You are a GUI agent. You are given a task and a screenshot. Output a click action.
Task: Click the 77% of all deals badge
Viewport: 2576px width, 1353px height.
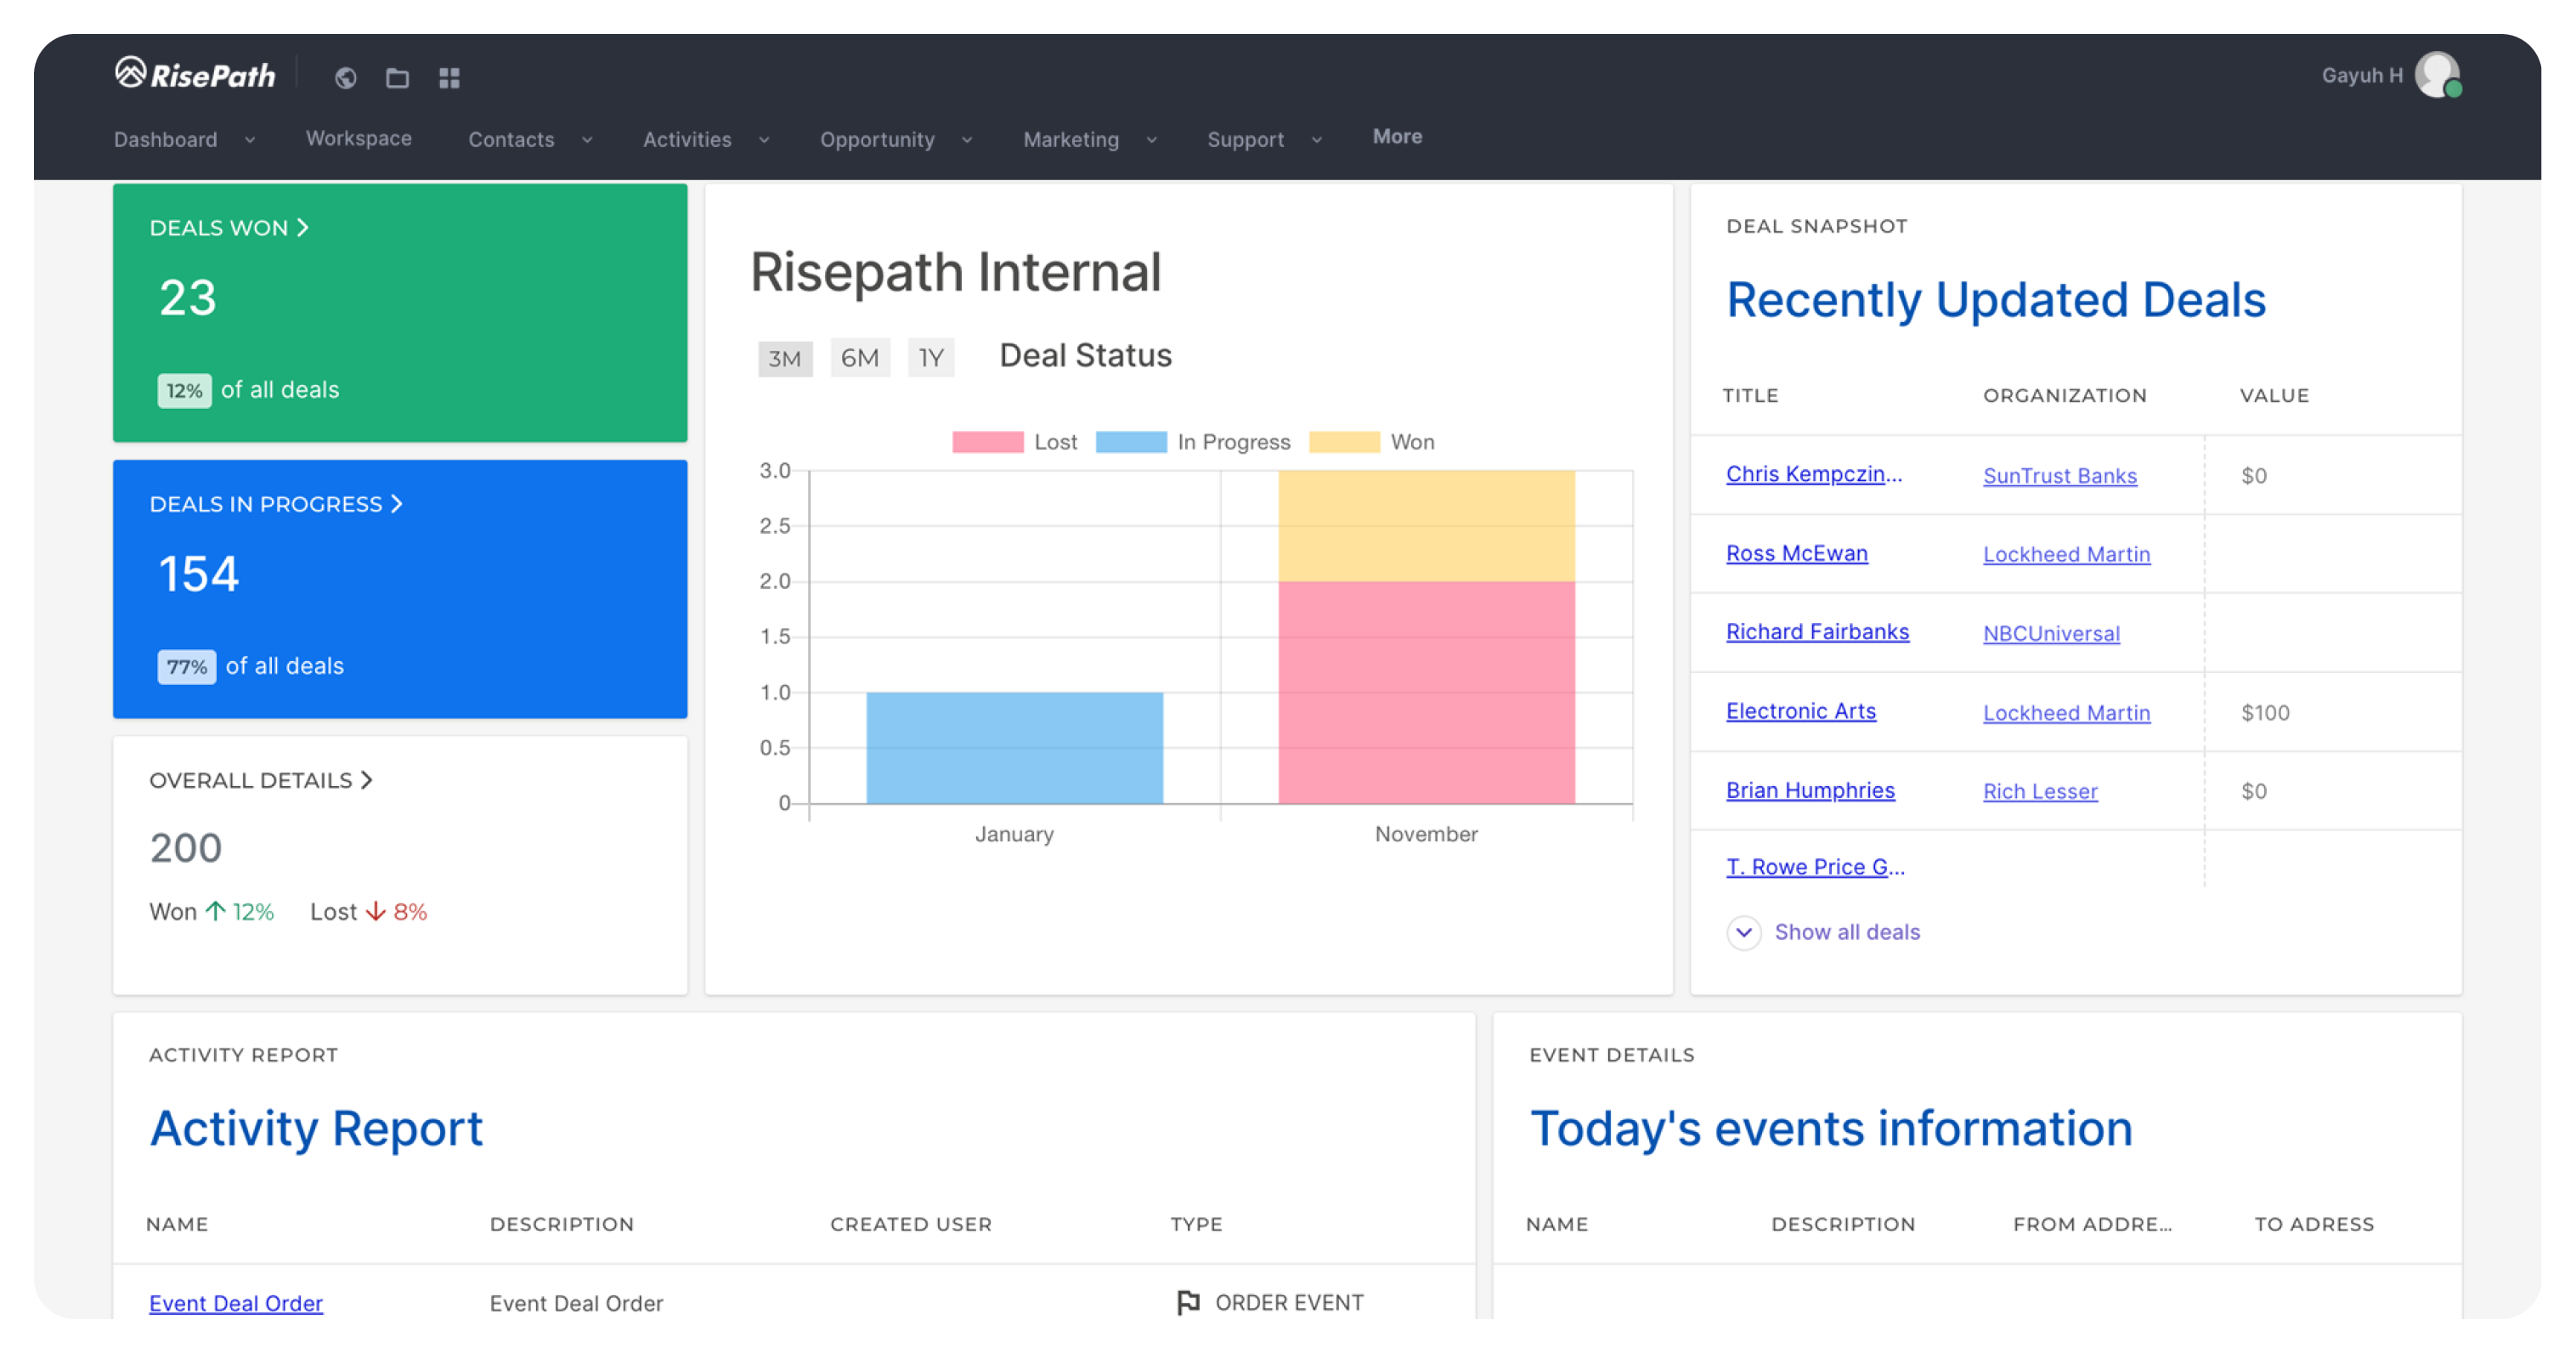click(x=186, y=667)
